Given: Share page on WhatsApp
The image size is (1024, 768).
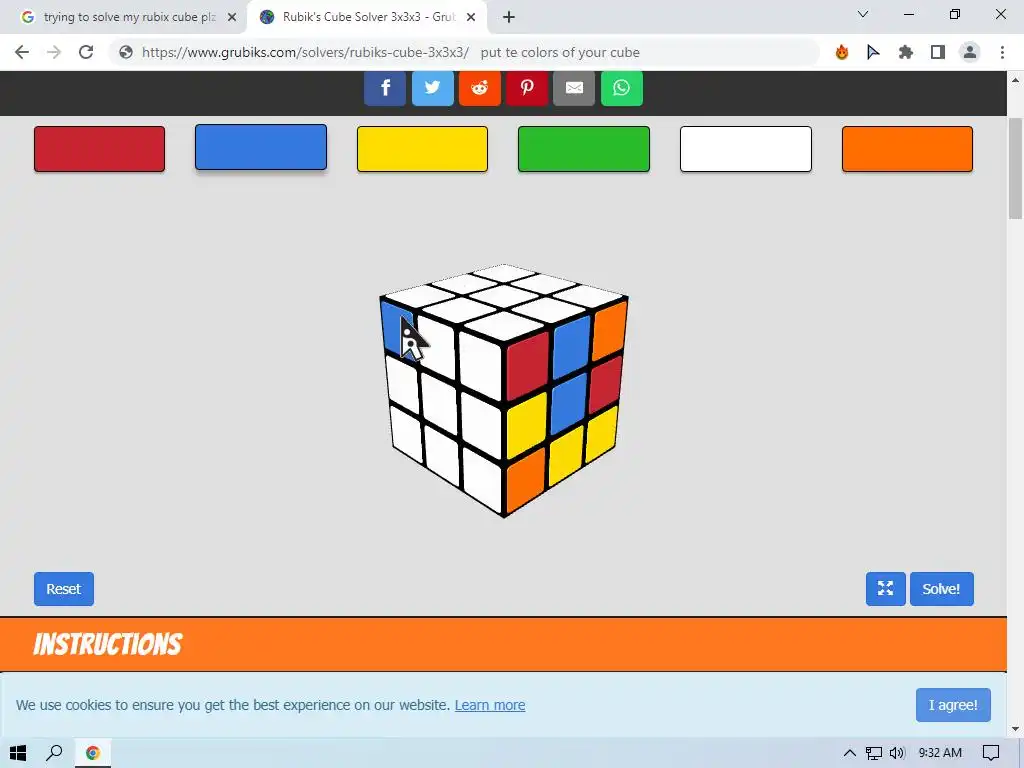Looking at the screenshot, I should tap(622, 88).
